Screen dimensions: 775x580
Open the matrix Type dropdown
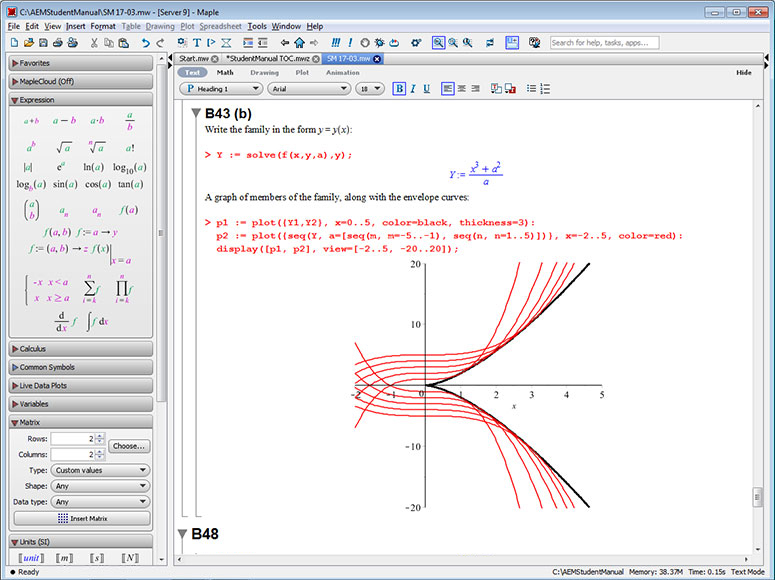point(101,470)
